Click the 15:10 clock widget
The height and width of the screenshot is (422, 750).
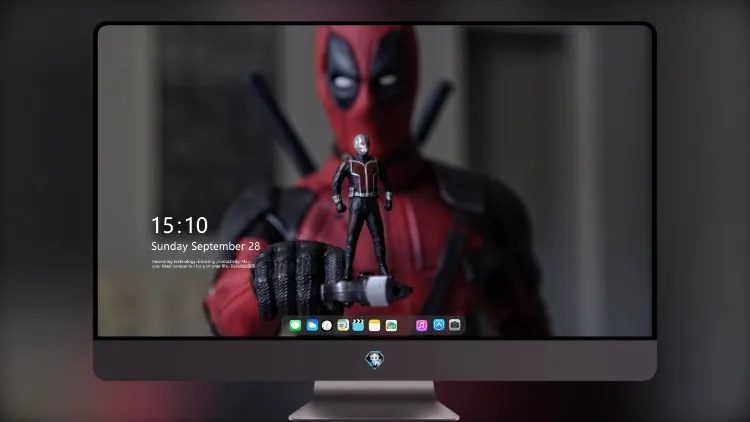179,225
